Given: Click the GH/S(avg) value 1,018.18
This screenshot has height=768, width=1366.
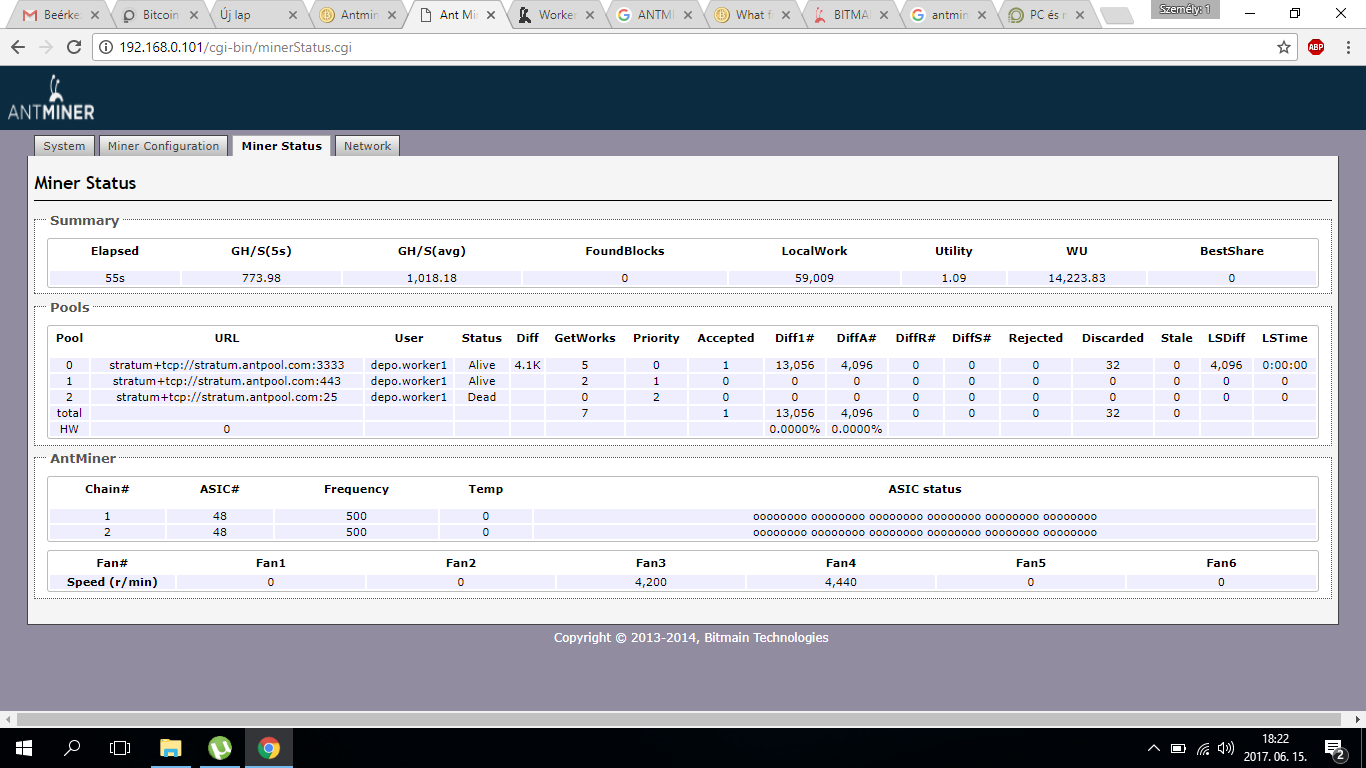Looking at the screenshot, I should click(431, 278).
